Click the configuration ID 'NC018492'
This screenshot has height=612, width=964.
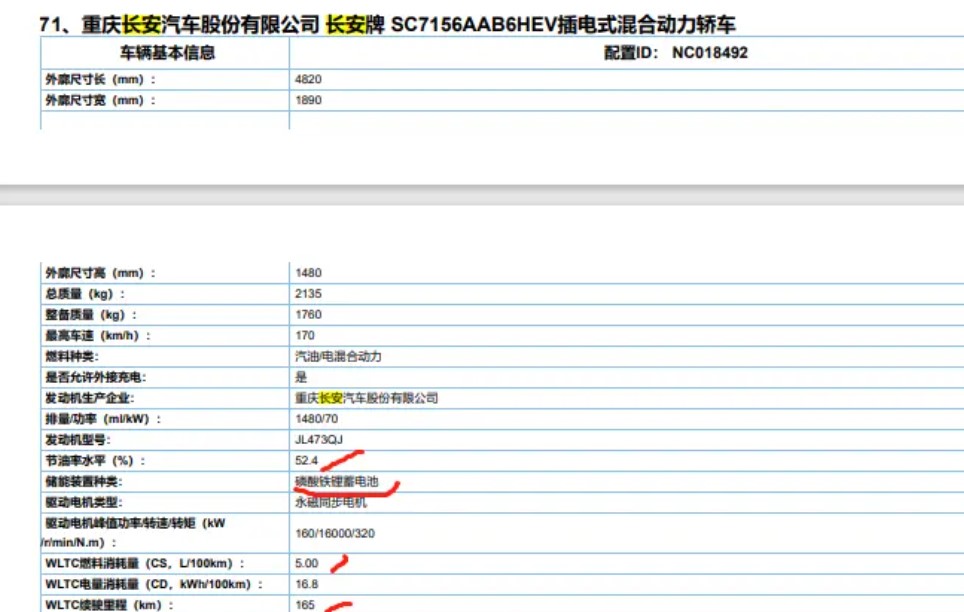[709, 53]
